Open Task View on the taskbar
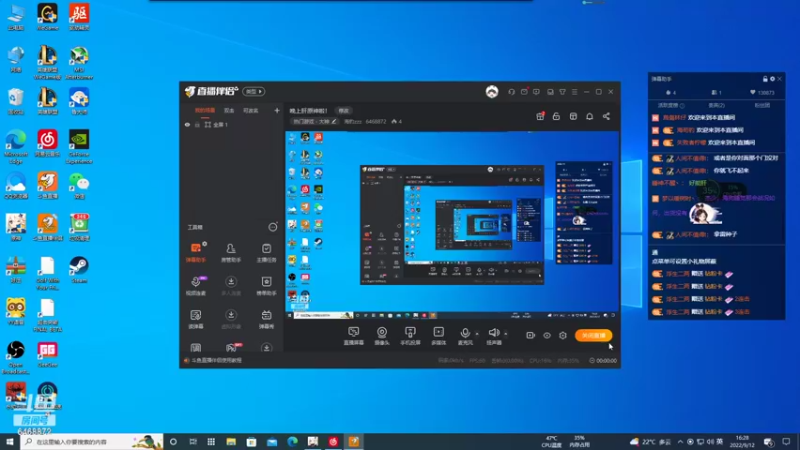The height and width of the screenshot is (450, 800). (193, 442)
